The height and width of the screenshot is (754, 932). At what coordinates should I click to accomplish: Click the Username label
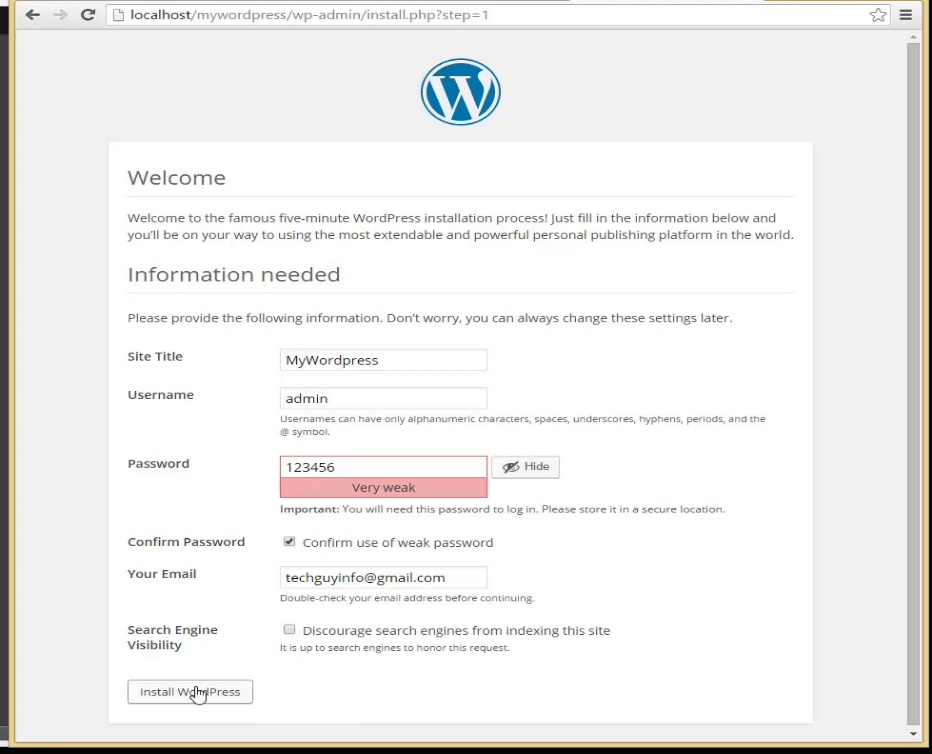(160, 395)
